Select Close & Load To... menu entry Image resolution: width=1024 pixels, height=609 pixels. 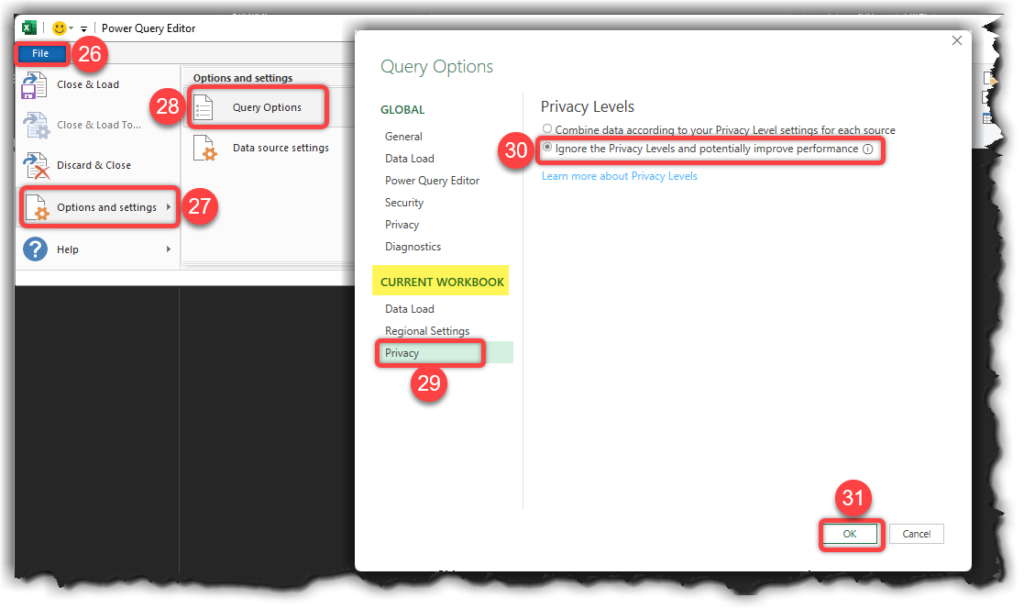[x=99, y=125]
